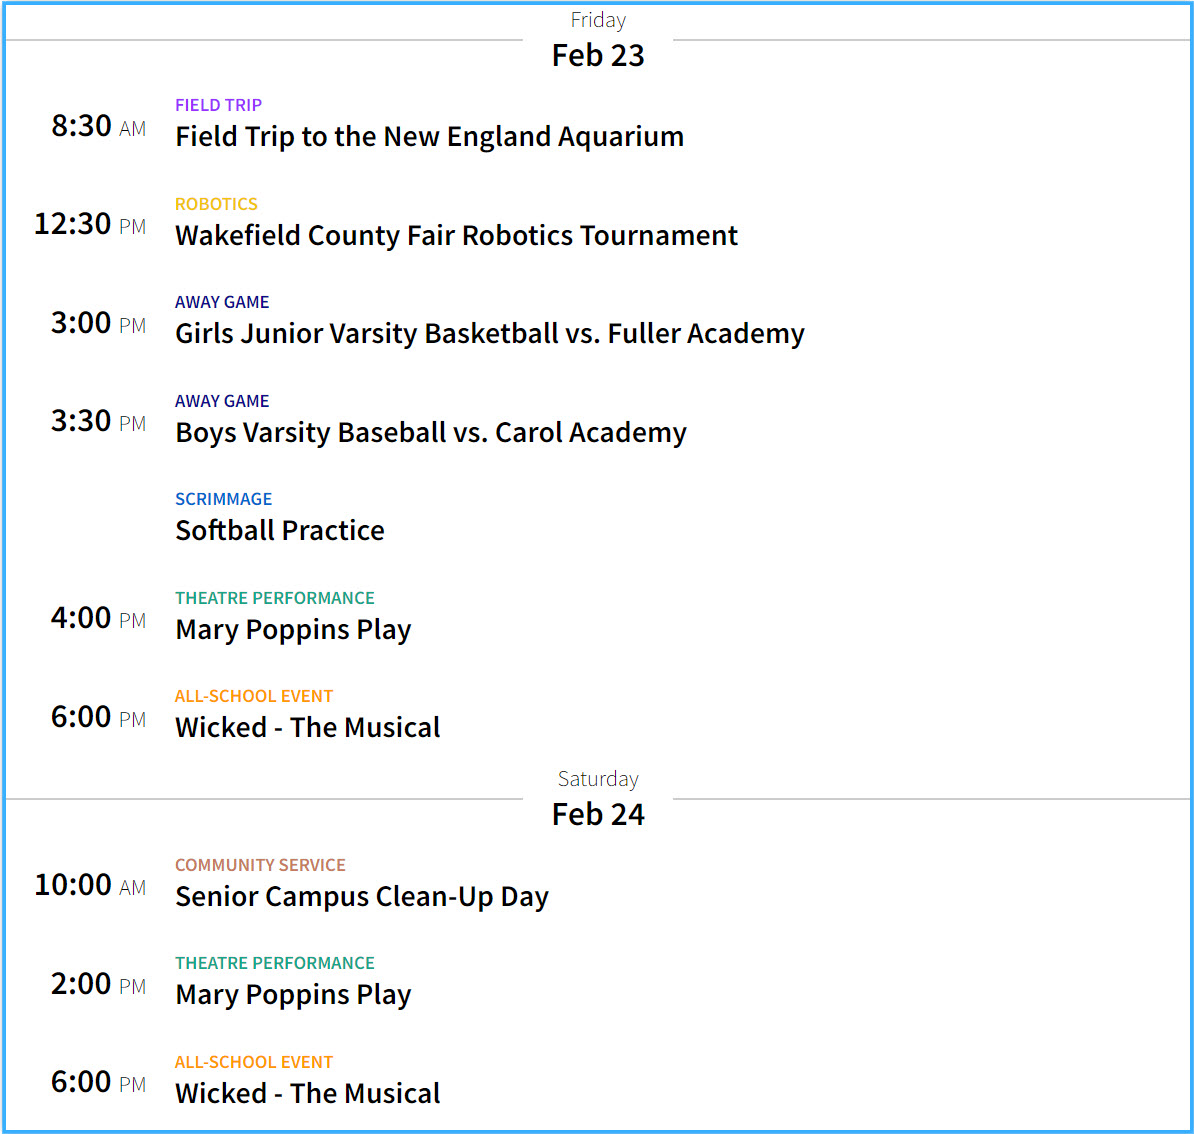Open Girls Junior Varsity Basketball vs. Fuller Academy
The height and width of the screenshot is (1134, 1194).
pyautogui.click(x=489, y=334)
